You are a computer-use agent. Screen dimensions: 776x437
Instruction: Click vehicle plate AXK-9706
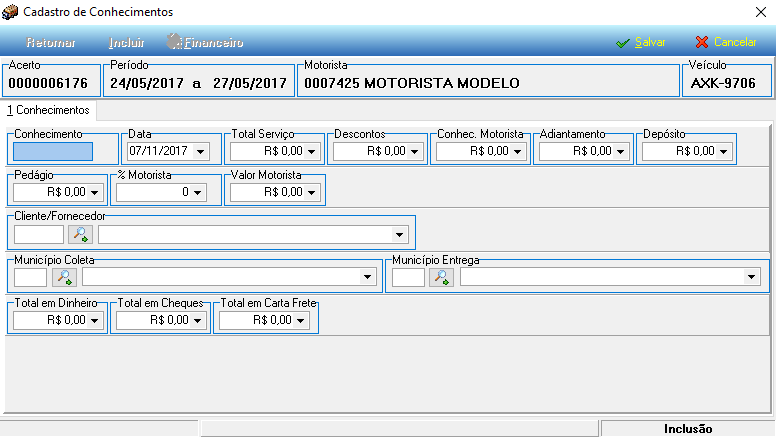tap(723, 83)
